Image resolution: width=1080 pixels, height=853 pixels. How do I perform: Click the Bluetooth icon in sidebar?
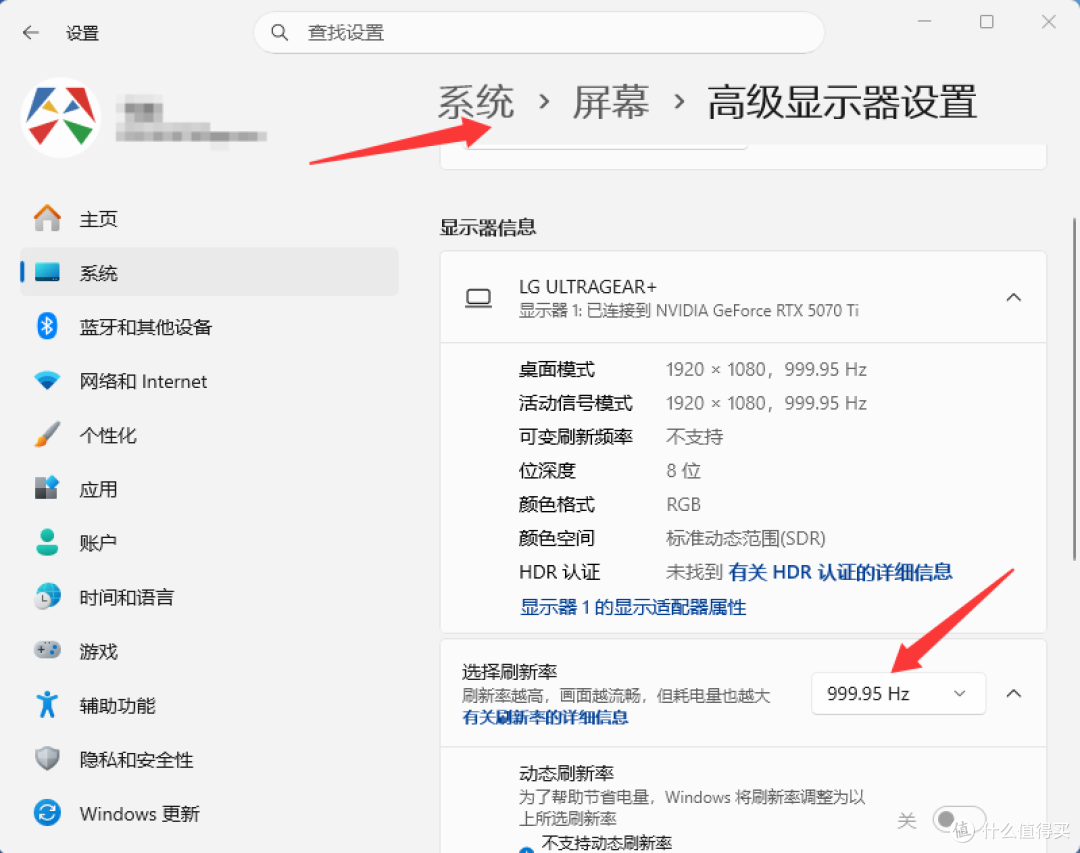point(47,326)
